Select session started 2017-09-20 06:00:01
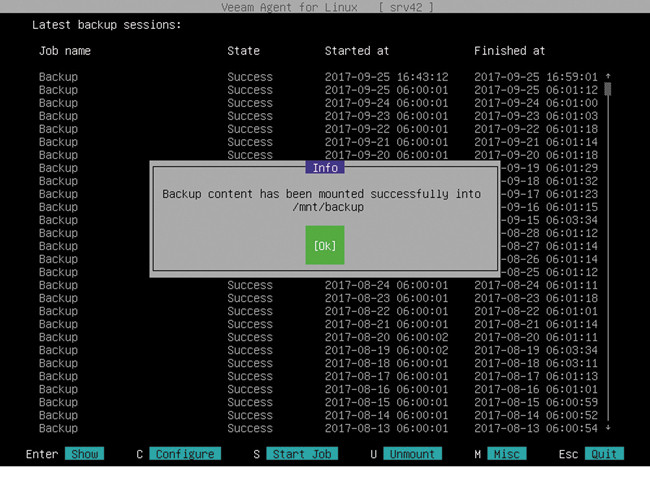 click(x=318, y=155)
